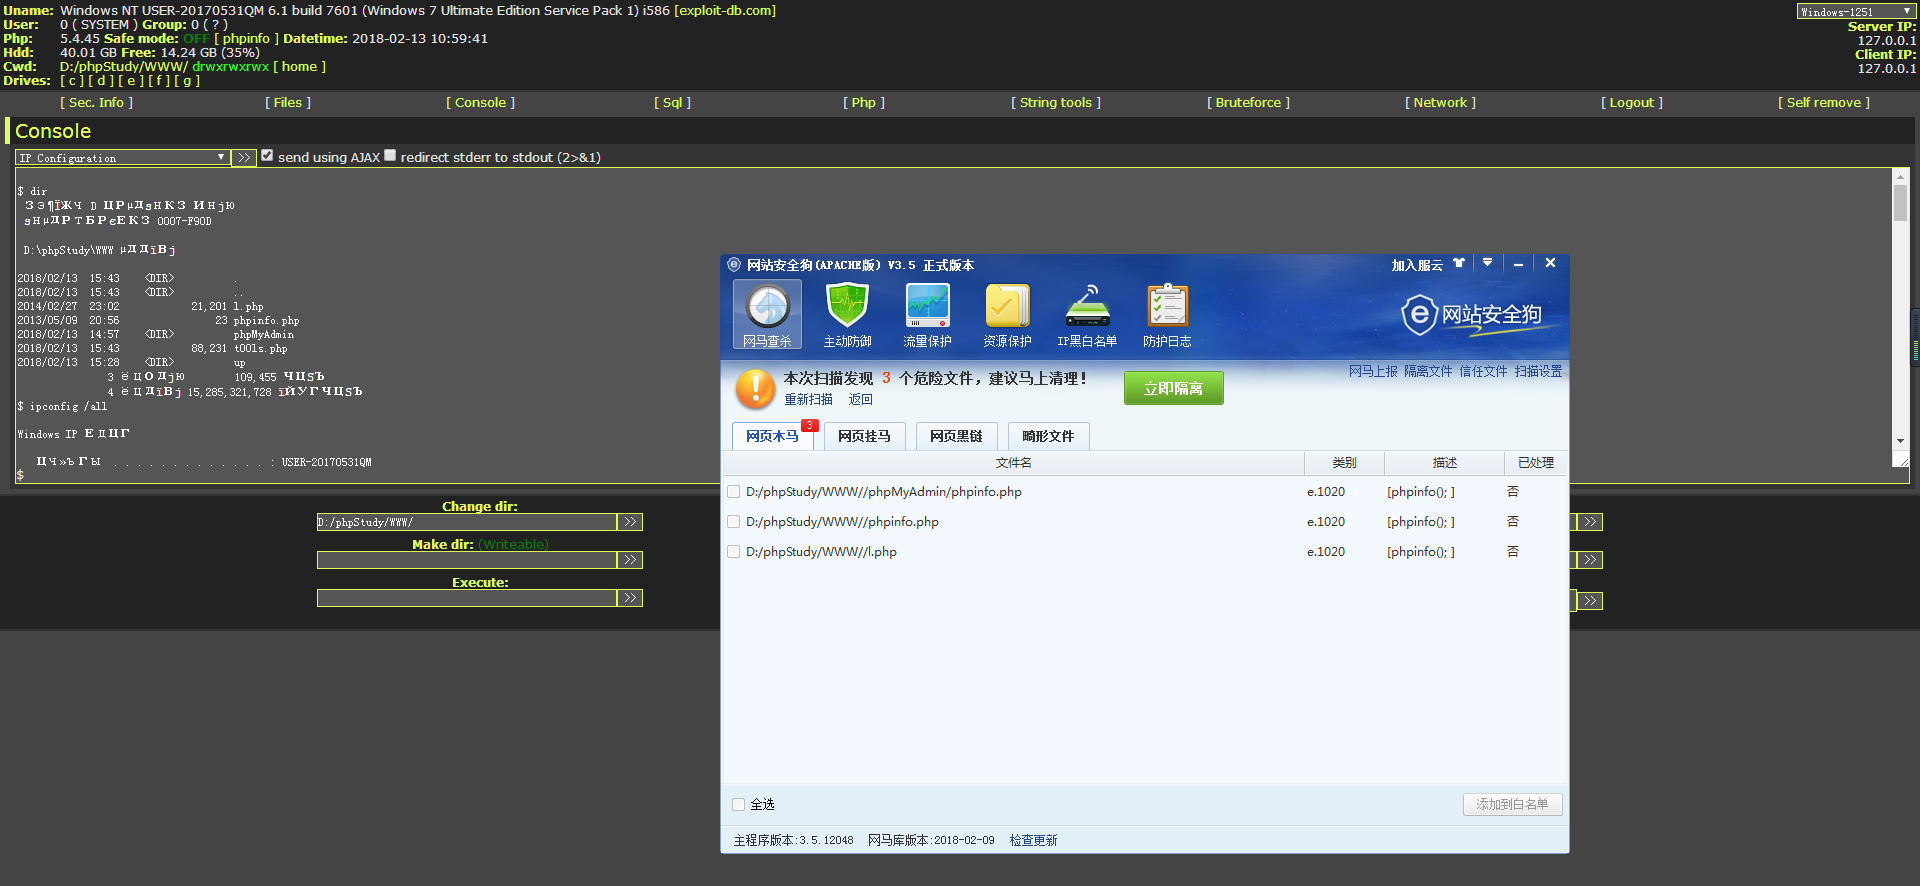Check the phpMyAdmin/phpinfo.php file row checkbox

(x=734, y=492)
